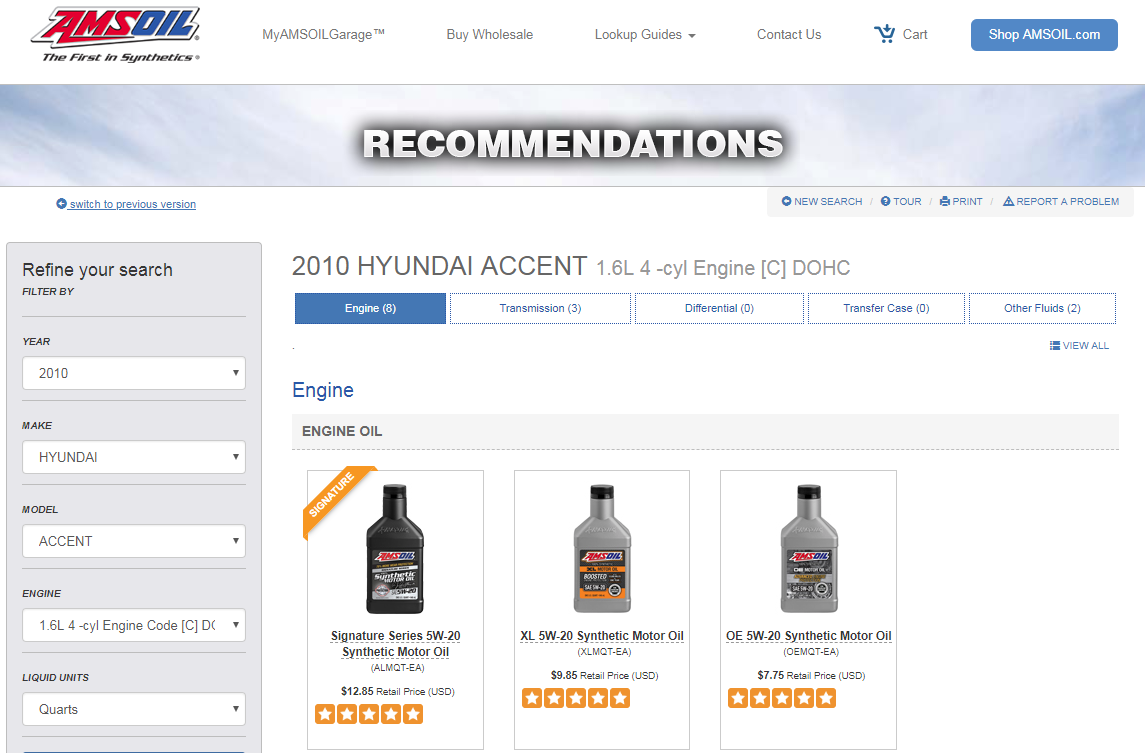Open XL 5W-20 Synthetic Motor Oil link
Screen dimensions: 1145x753
click(602, 636)
